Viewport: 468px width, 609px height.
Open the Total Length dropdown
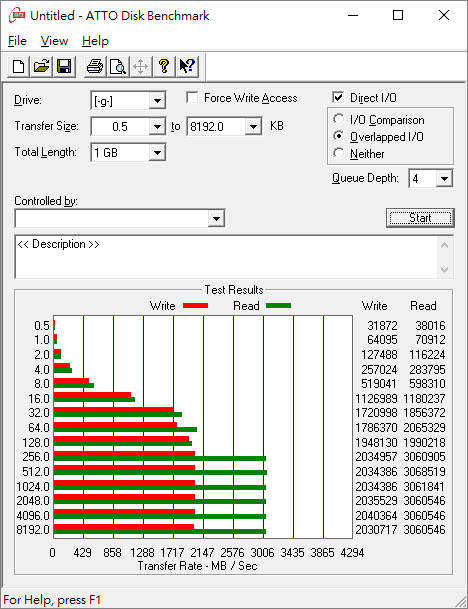(x=157, y=153)
